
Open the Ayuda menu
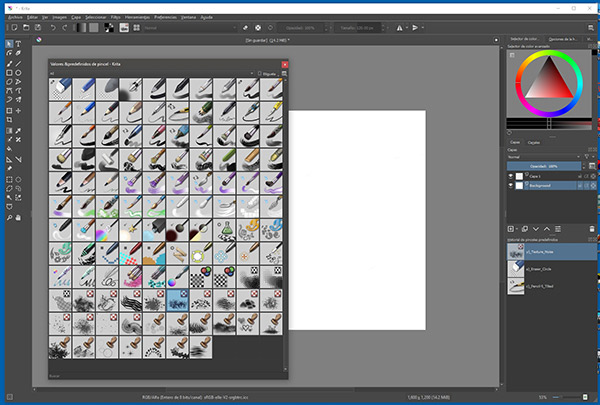pos(206,17)
